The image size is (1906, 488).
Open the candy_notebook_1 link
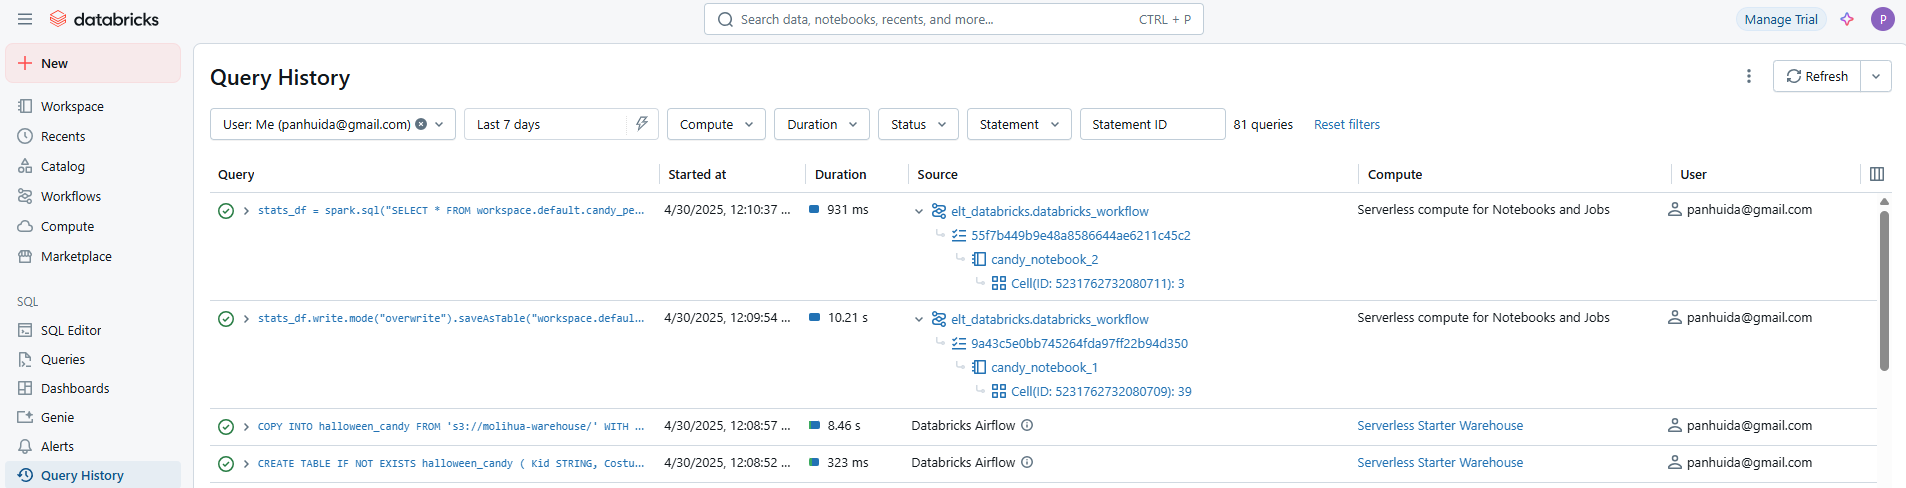tap(1044, 367)
